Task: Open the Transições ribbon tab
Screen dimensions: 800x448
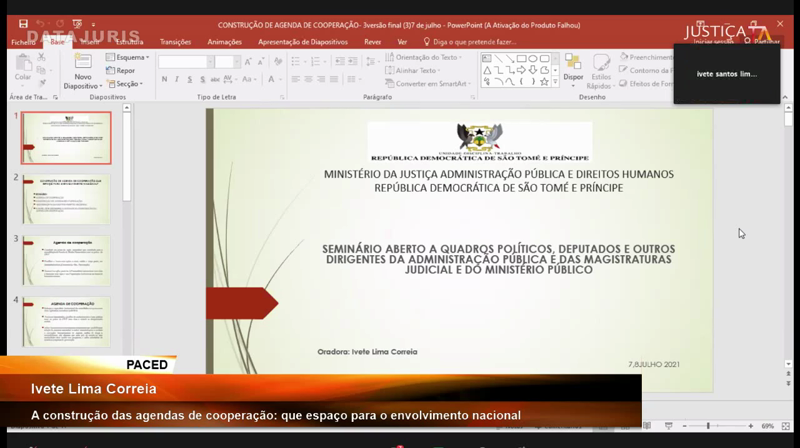Action: [x=175, y=42]
